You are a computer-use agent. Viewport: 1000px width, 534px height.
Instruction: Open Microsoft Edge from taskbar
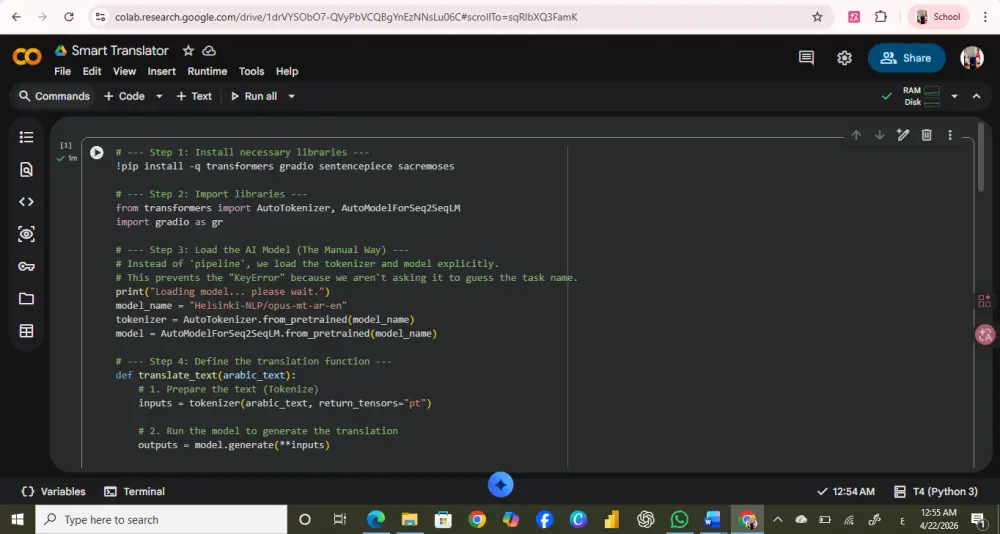[375, 519]
